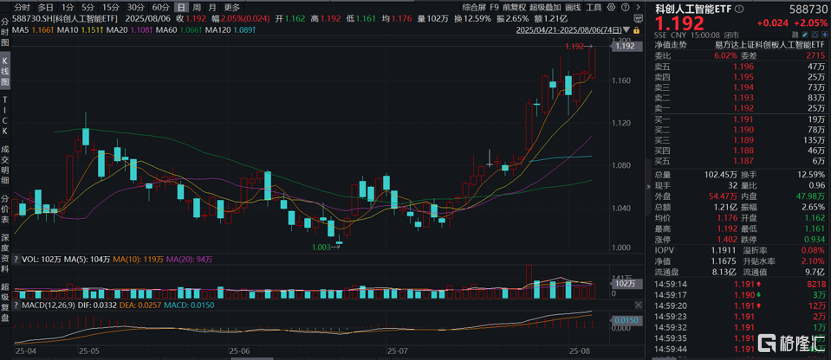Select the 月 monthly period tab

tap(212, 7)
